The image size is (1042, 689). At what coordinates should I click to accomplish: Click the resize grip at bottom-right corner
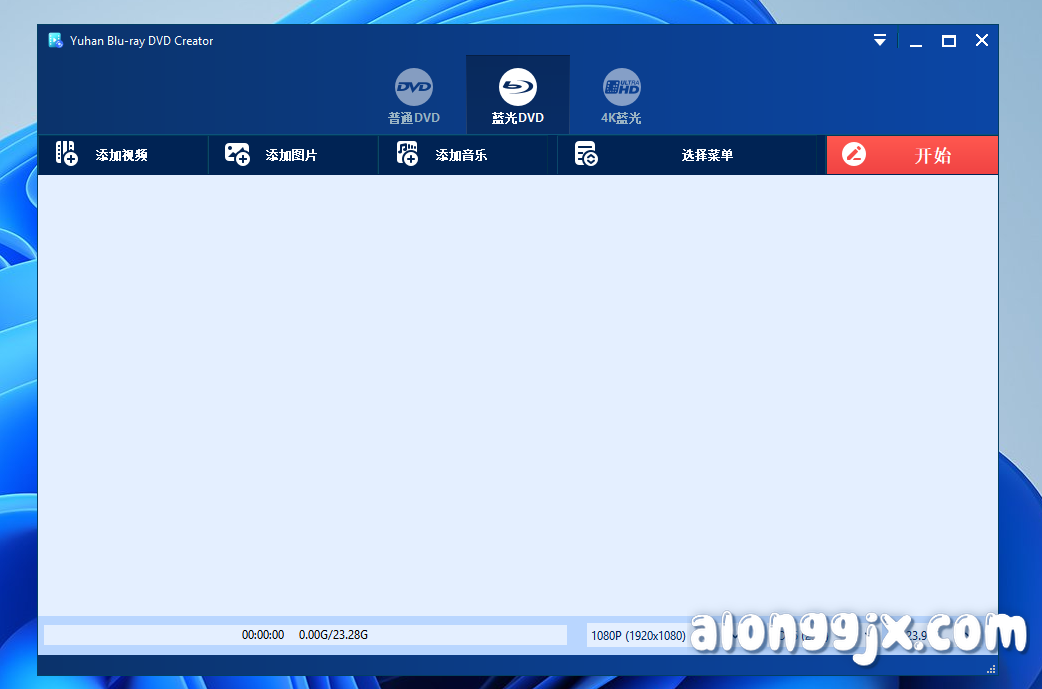pos(990,668)
